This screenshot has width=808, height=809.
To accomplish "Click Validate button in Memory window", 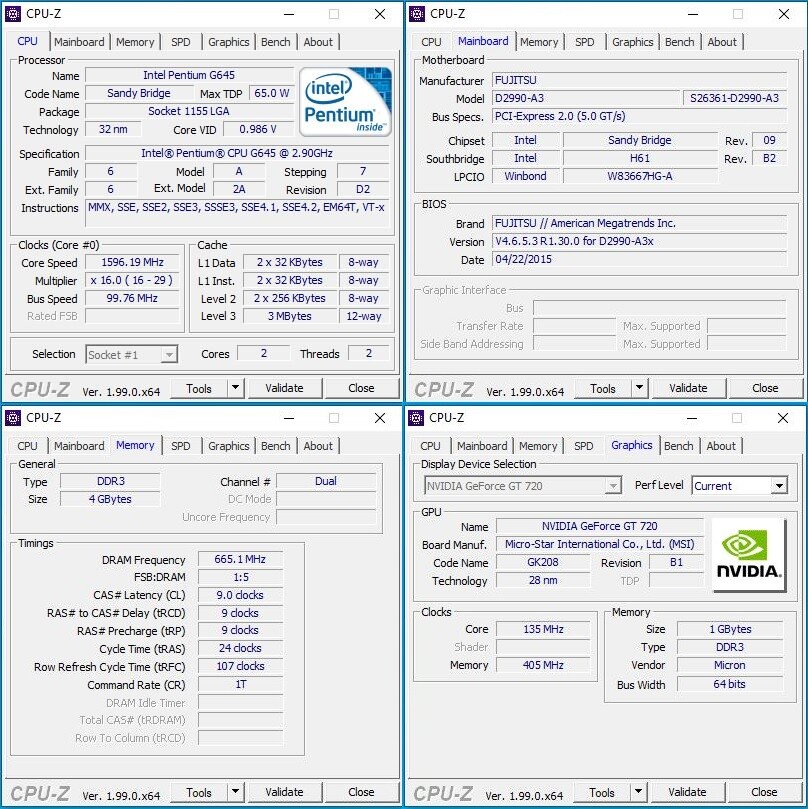I will click(285, 792).
